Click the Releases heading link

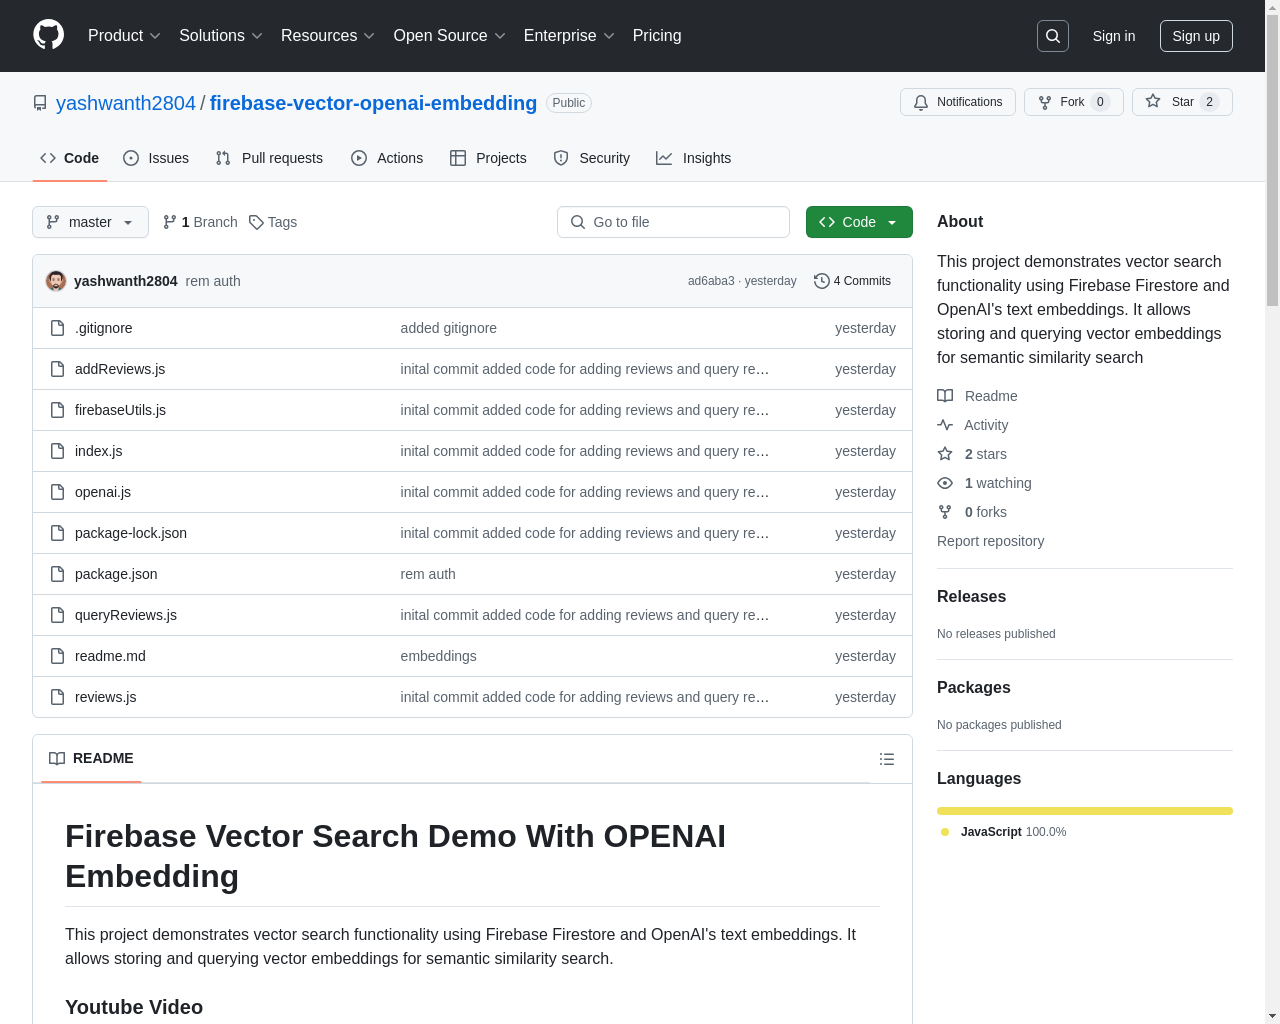point(971,596)
